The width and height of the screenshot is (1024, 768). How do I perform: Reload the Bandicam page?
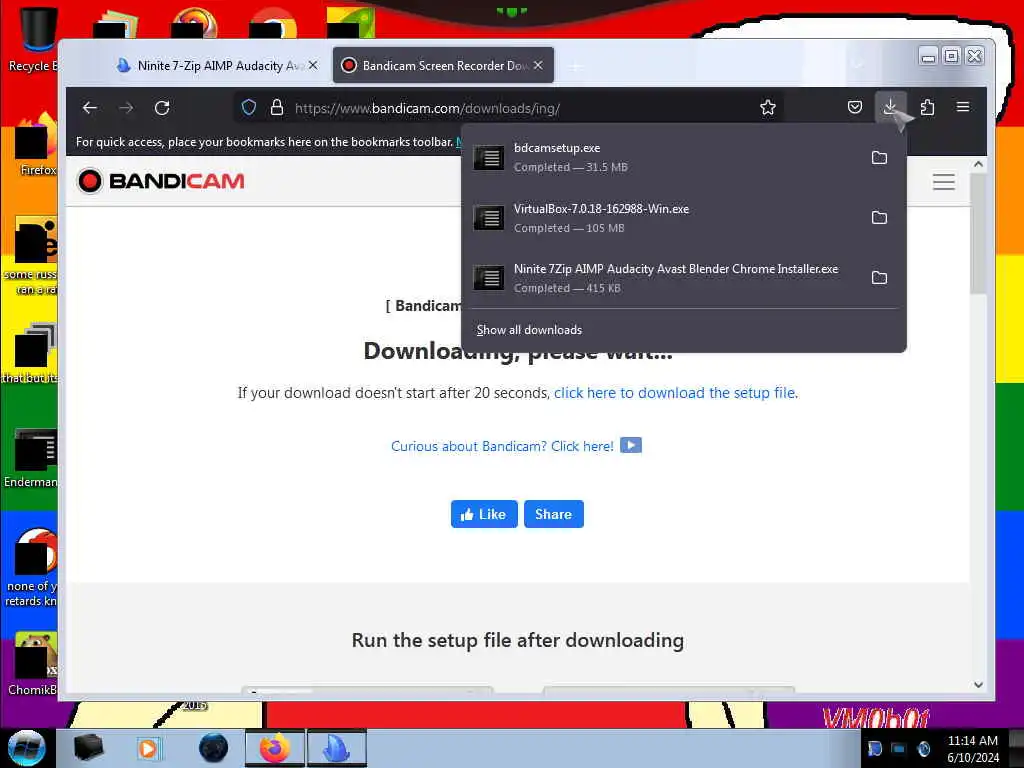click(x=162, y=108)
